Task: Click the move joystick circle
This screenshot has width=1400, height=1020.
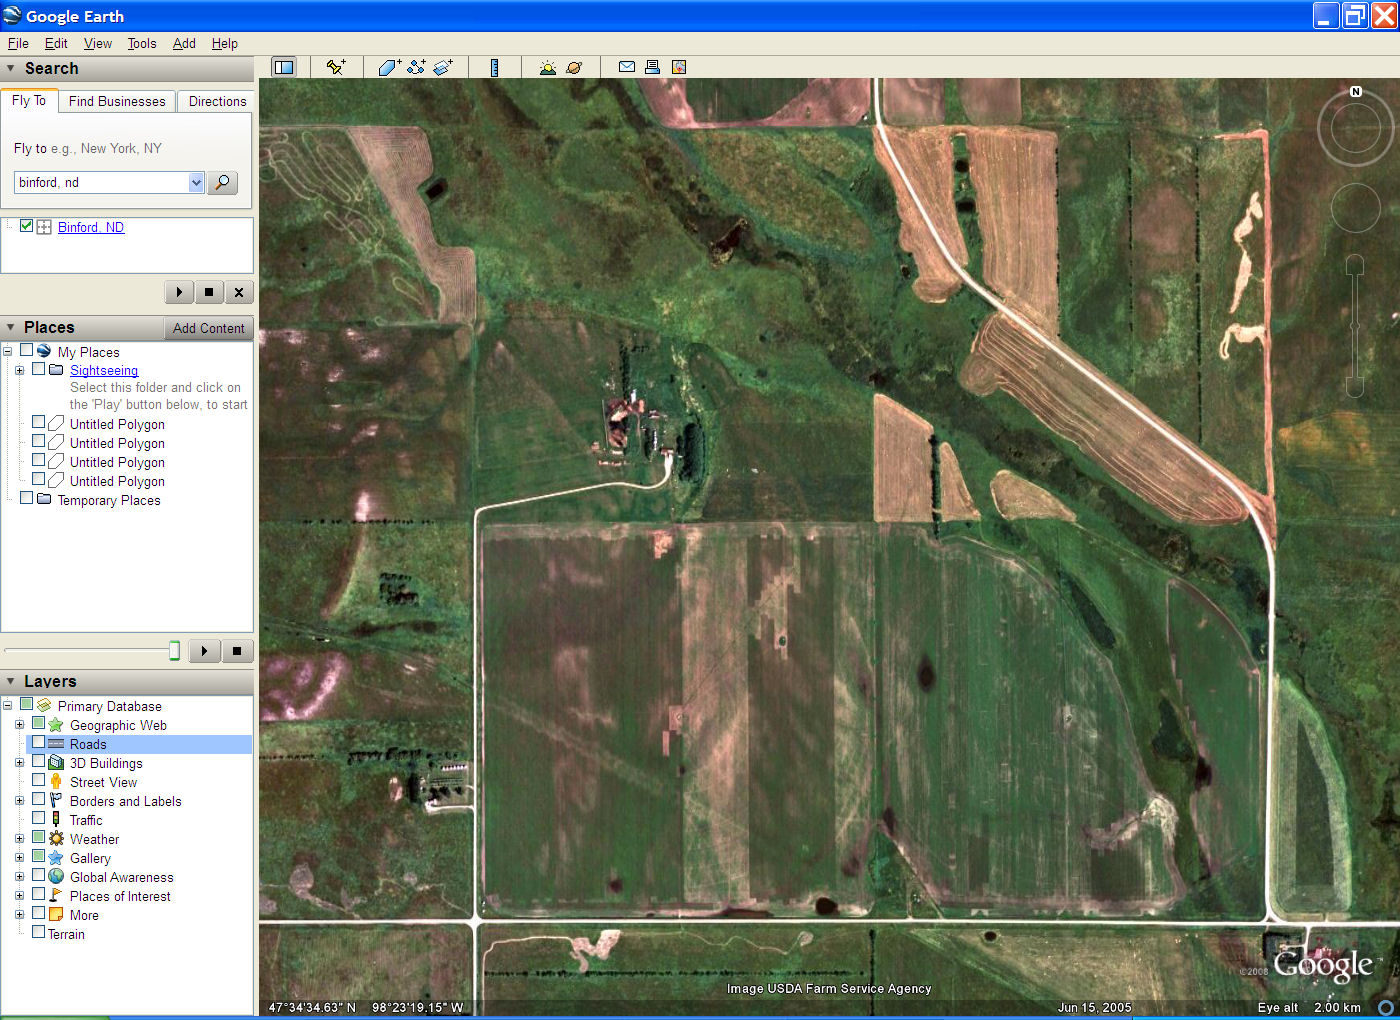Action: (1355, 208)
